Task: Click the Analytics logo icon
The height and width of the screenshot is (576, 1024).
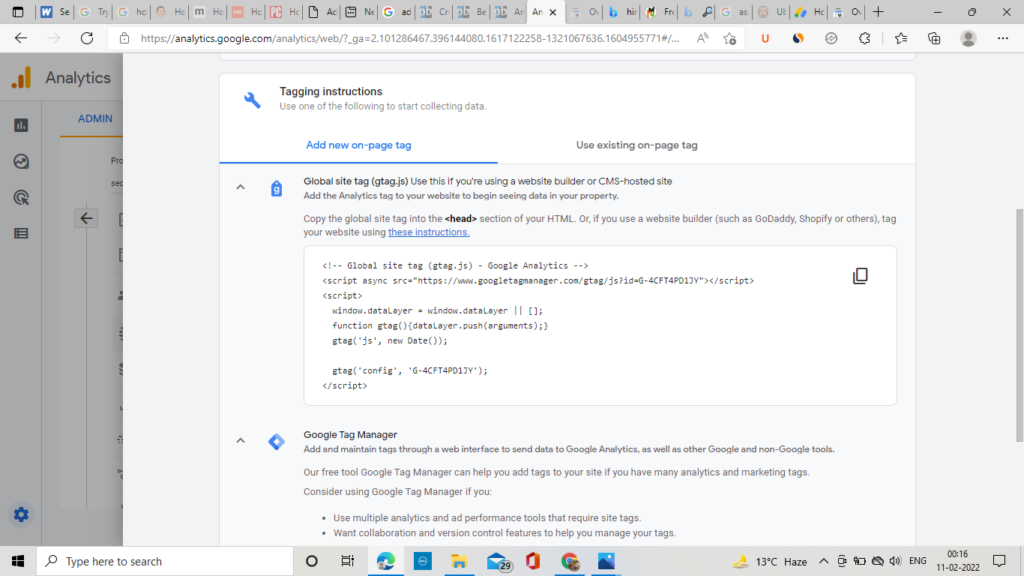Action: (x=22, y=78)
